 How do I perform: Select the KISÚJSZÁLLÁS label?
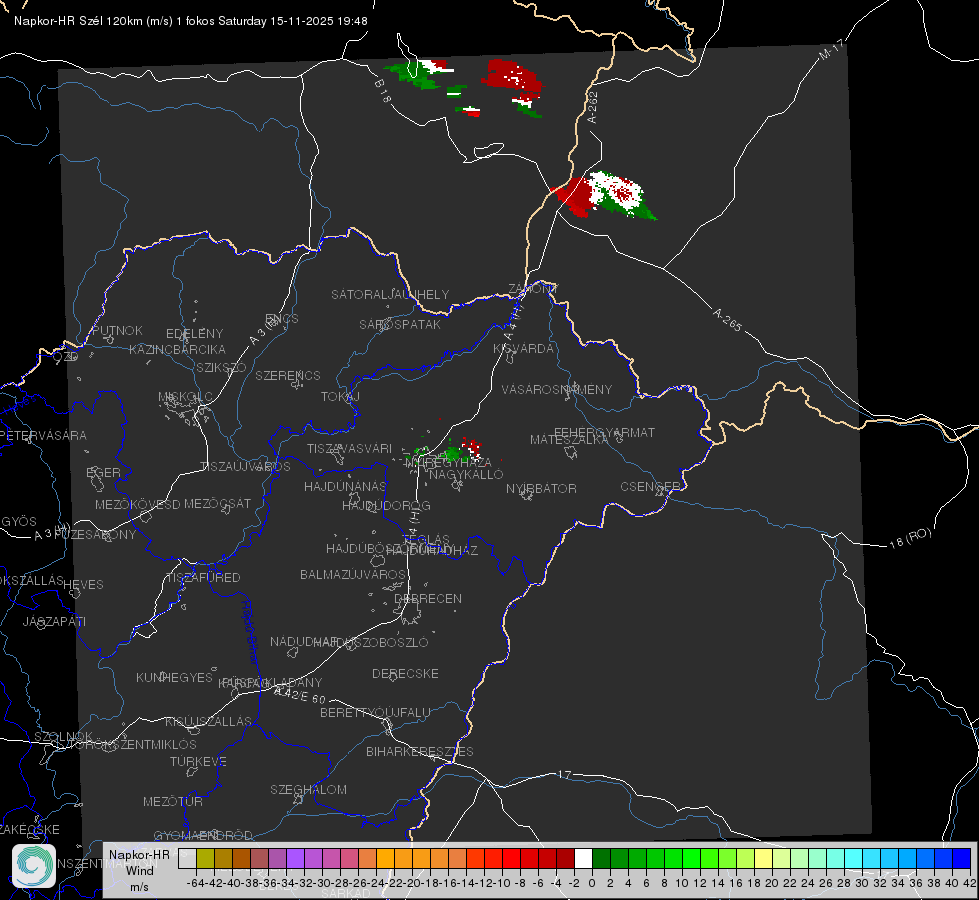pos(209,721)
